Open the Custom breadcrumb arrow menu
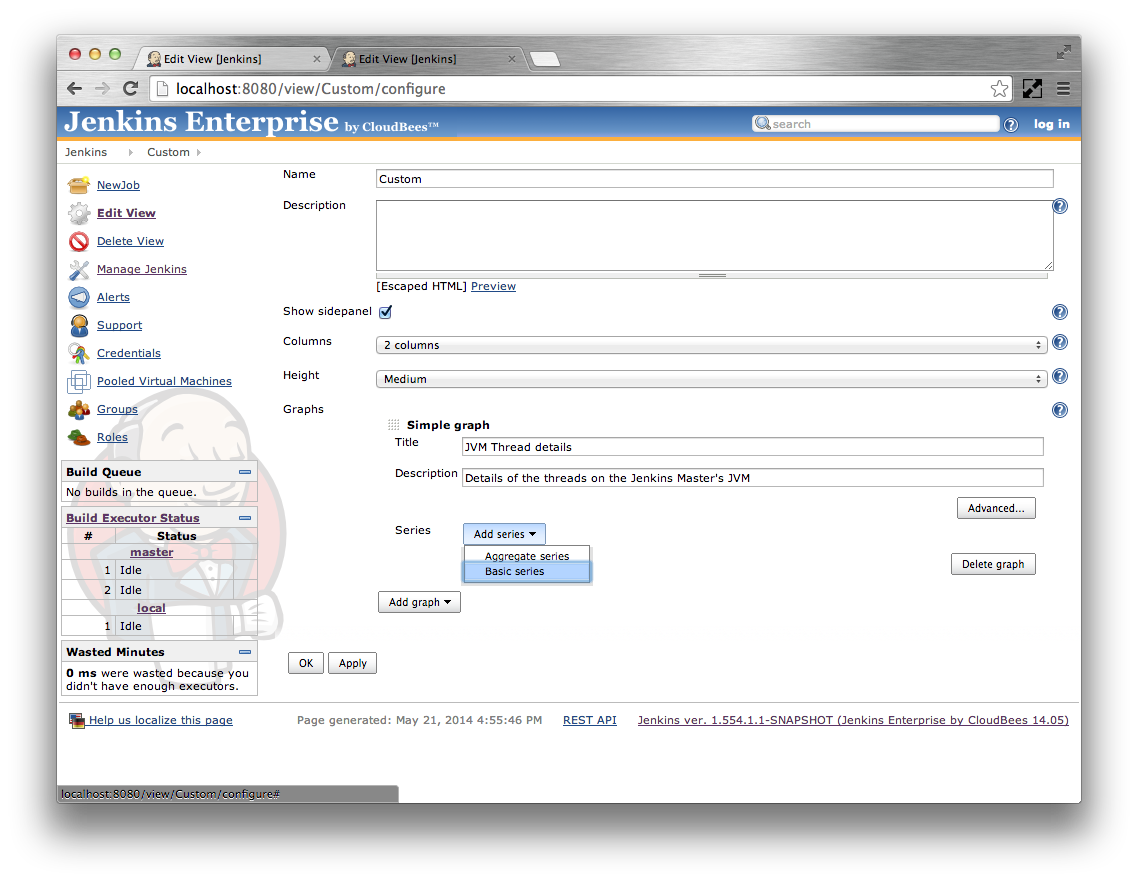The height and width of the screenshot is (882, 1138). [199, 152]
